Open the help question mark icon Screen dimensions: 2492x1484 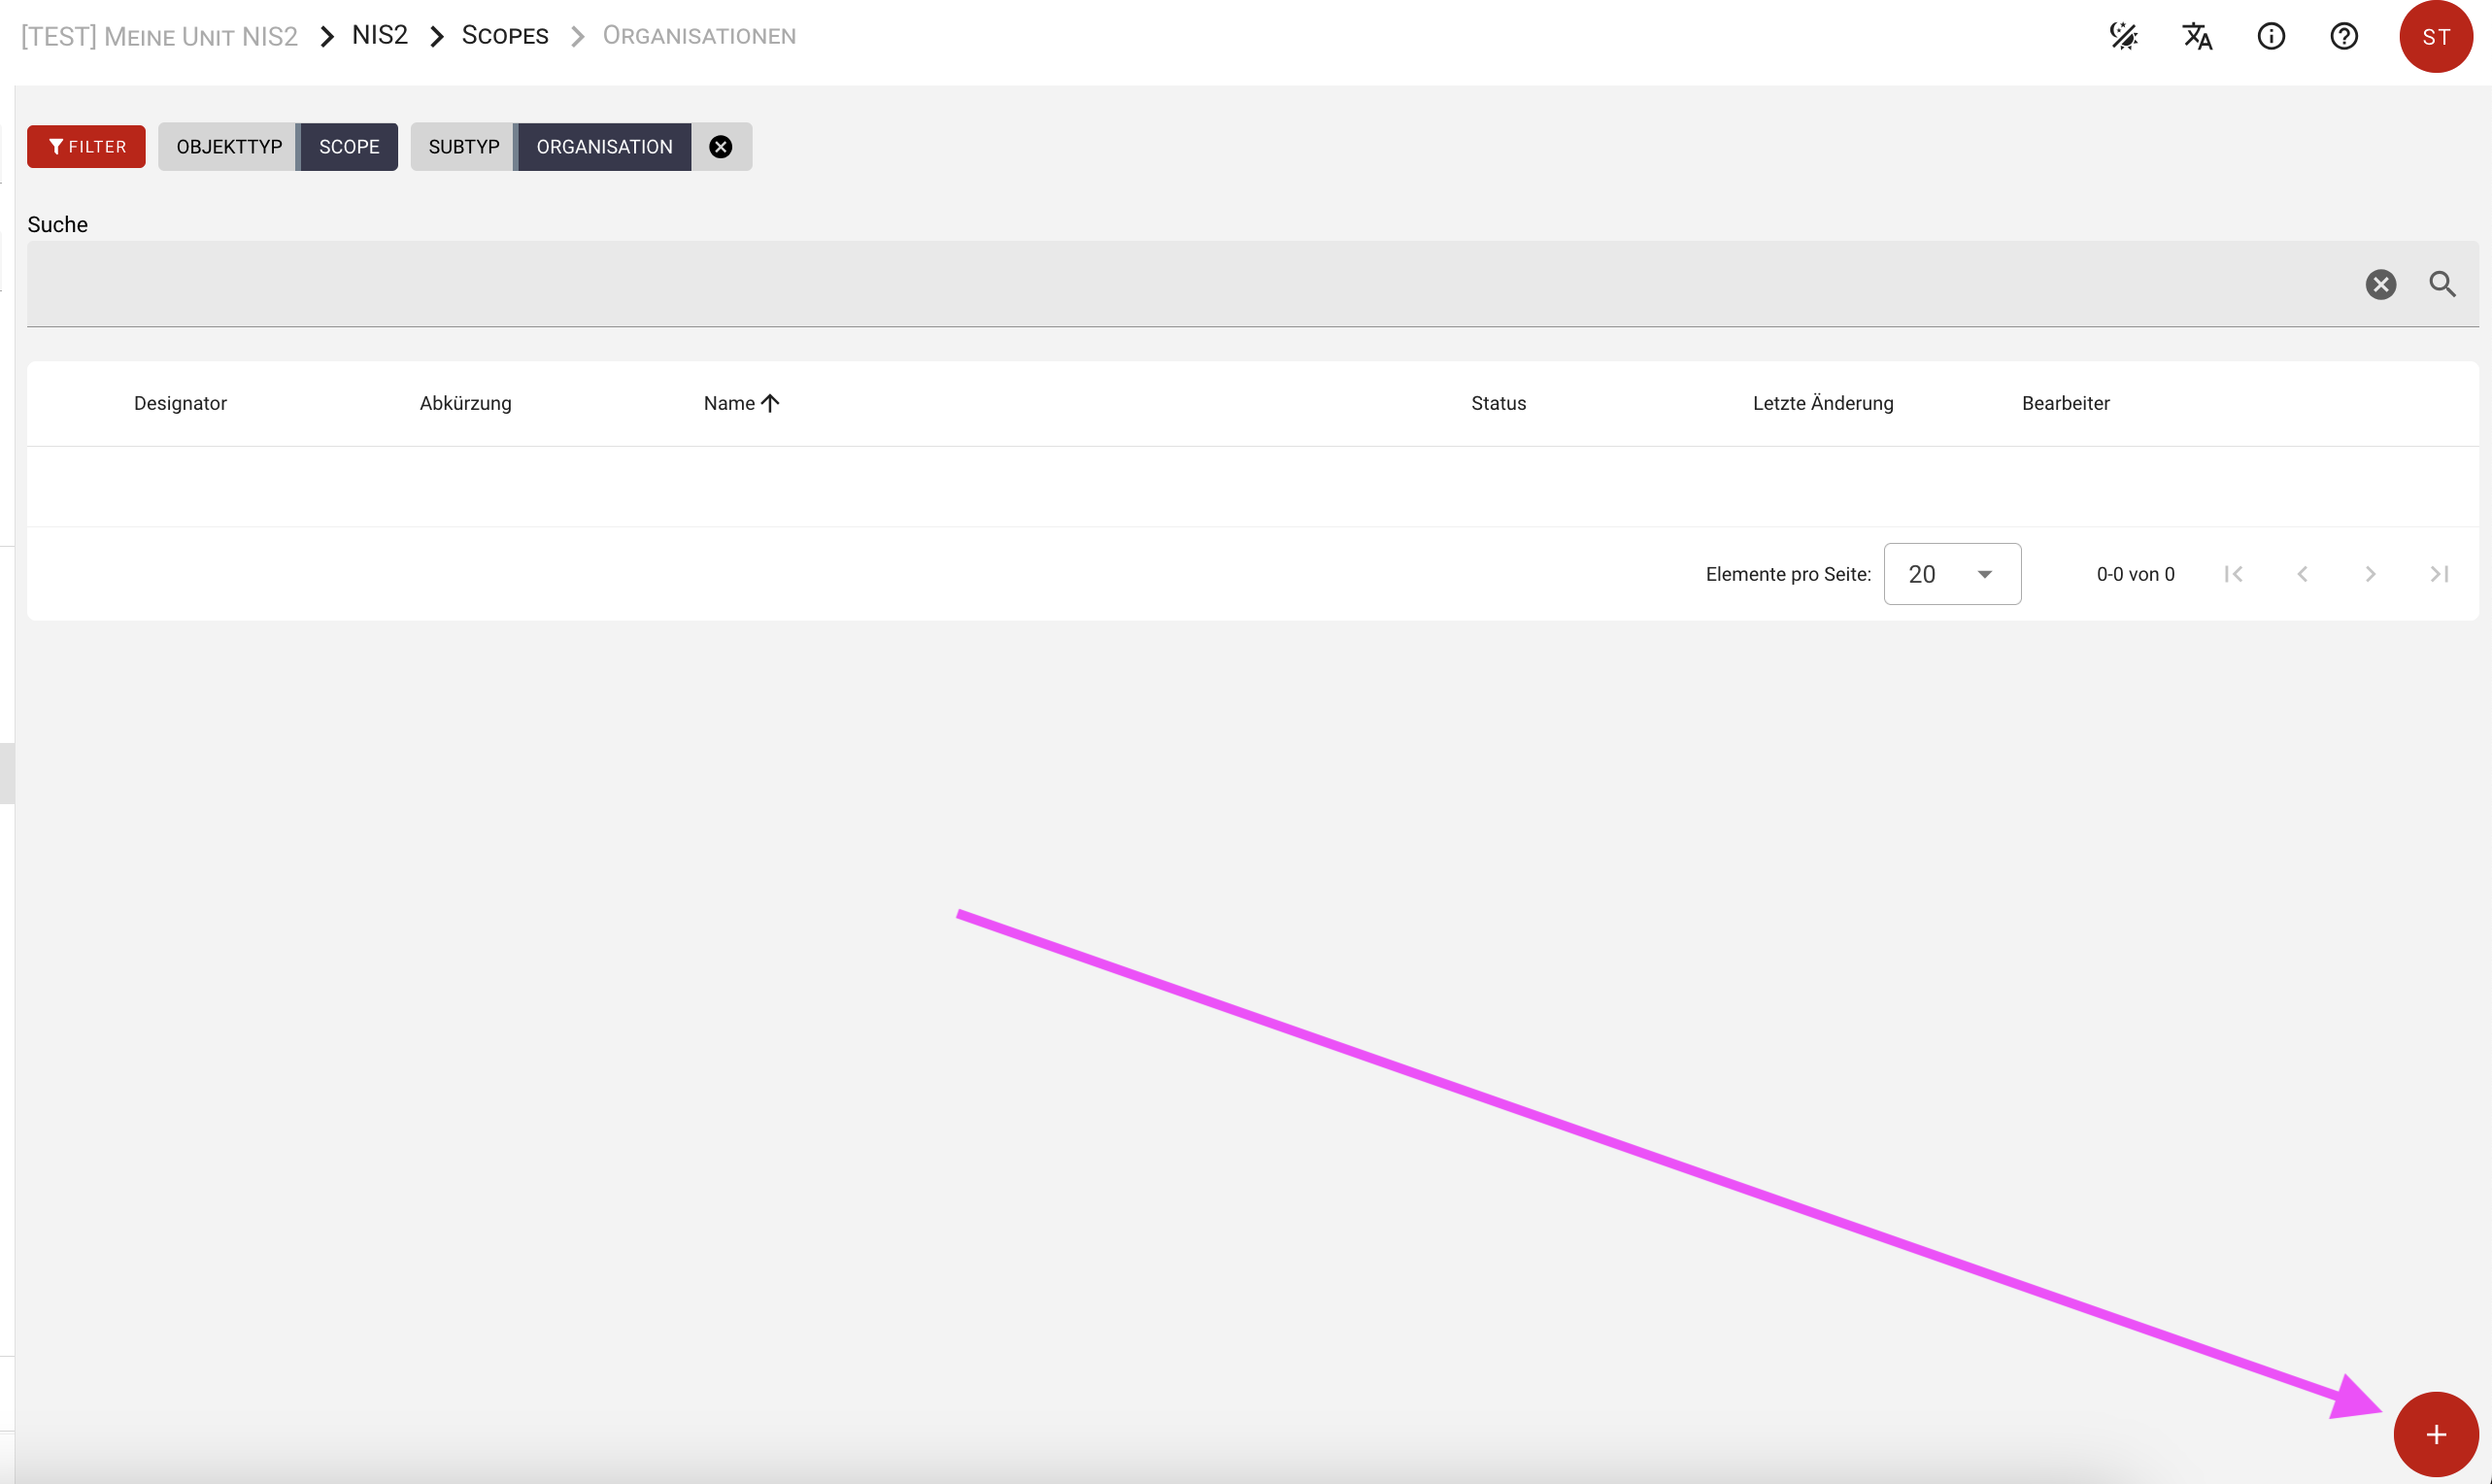[x=2343, y=37]
